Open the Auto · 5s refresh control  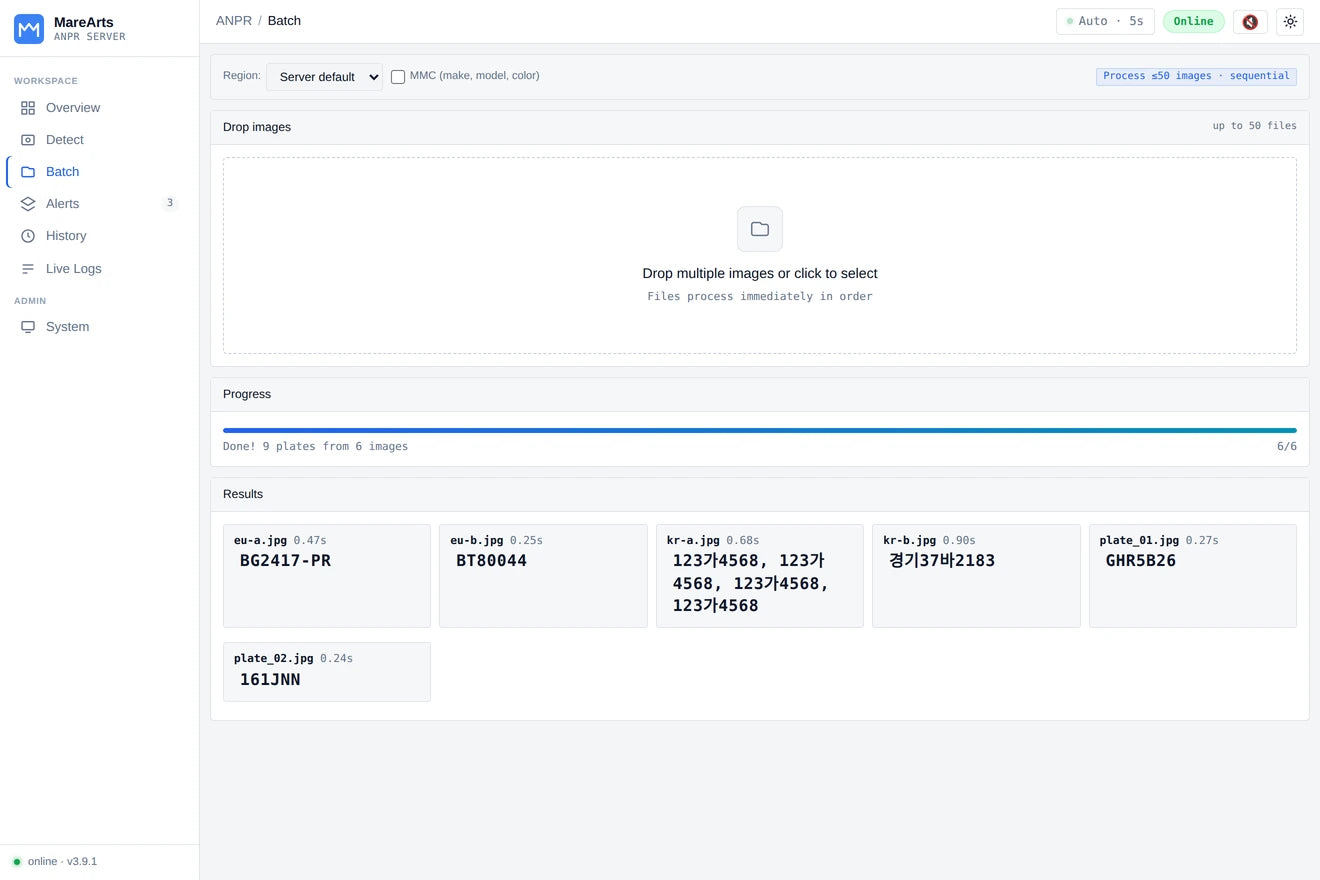tap(1105, 22)
